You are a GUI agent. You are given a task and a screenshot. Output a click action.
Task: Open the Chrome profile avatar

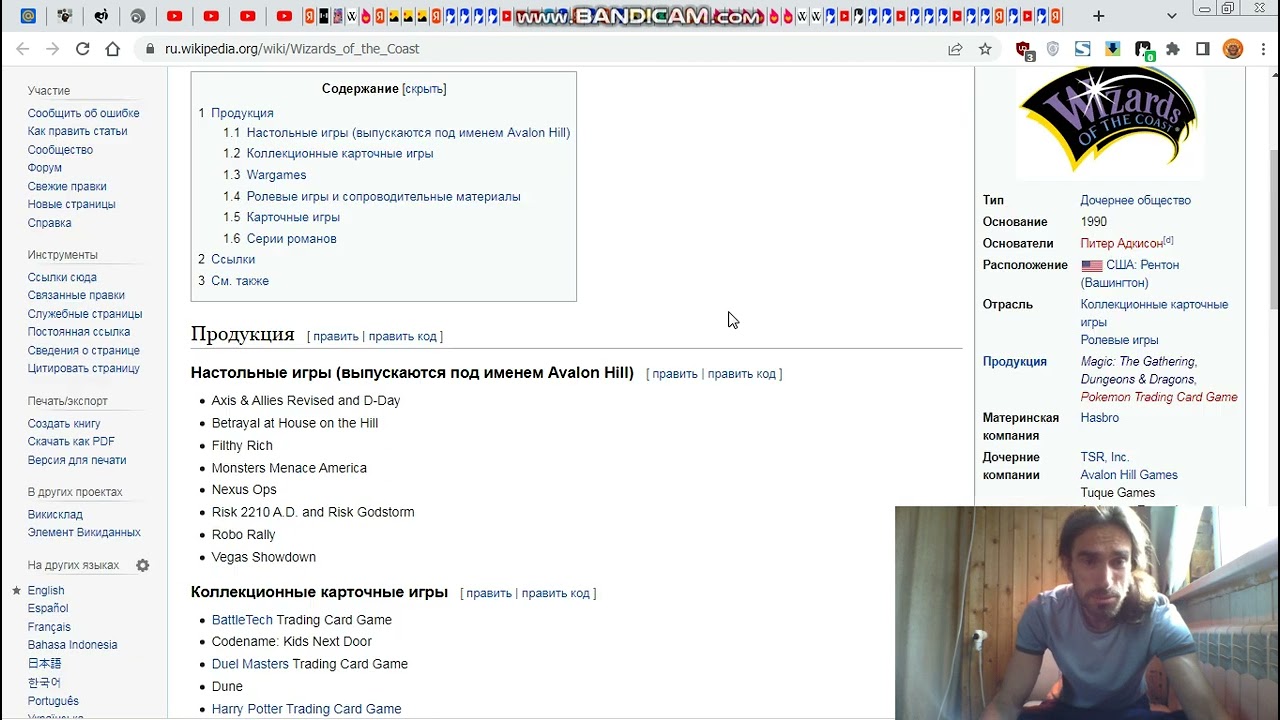[1233, 49]
